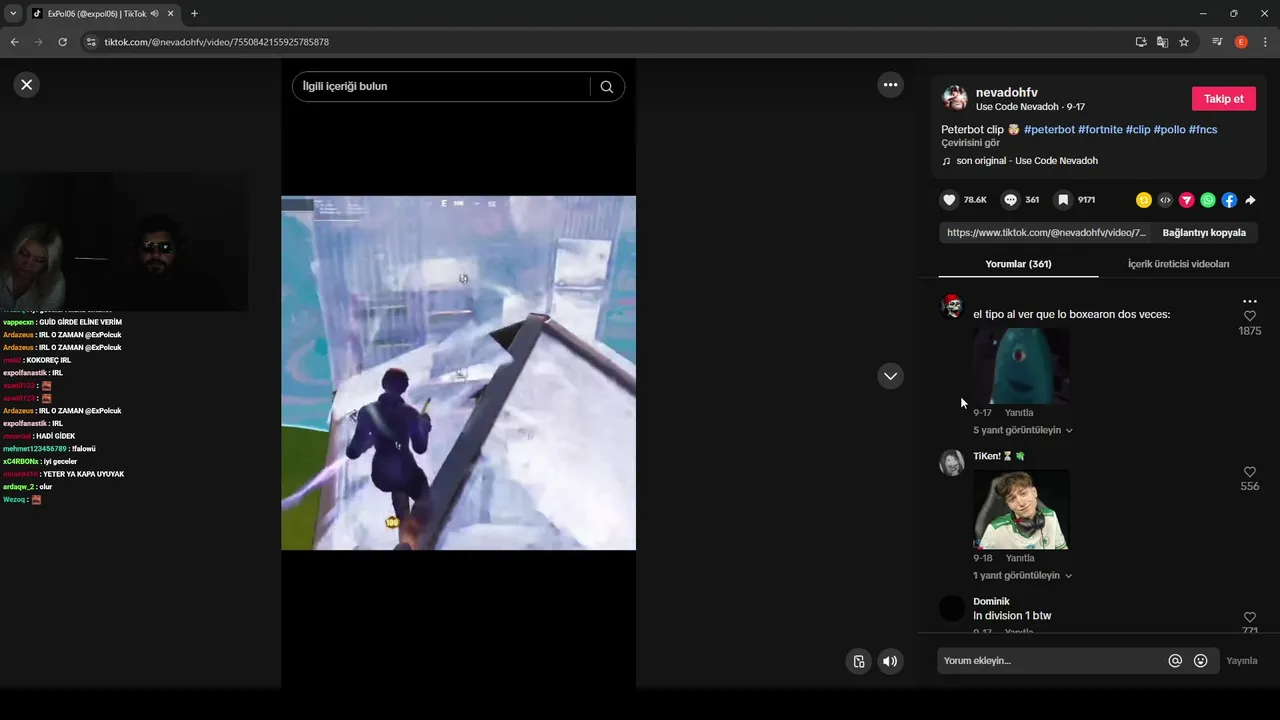The height and width of the screenshot is (720, 1280).
Task: Expand '1 yanıt görüntüleyin' replies
Action: pyautogui.click(x=1022, y=576)
